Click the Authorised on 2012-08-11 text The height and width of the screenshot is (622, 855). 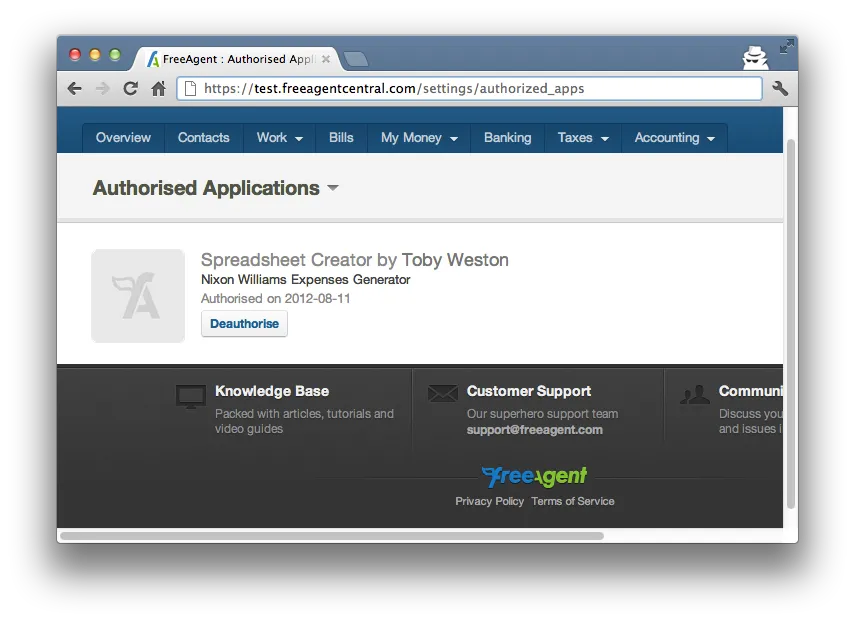(x=275, y=299)
